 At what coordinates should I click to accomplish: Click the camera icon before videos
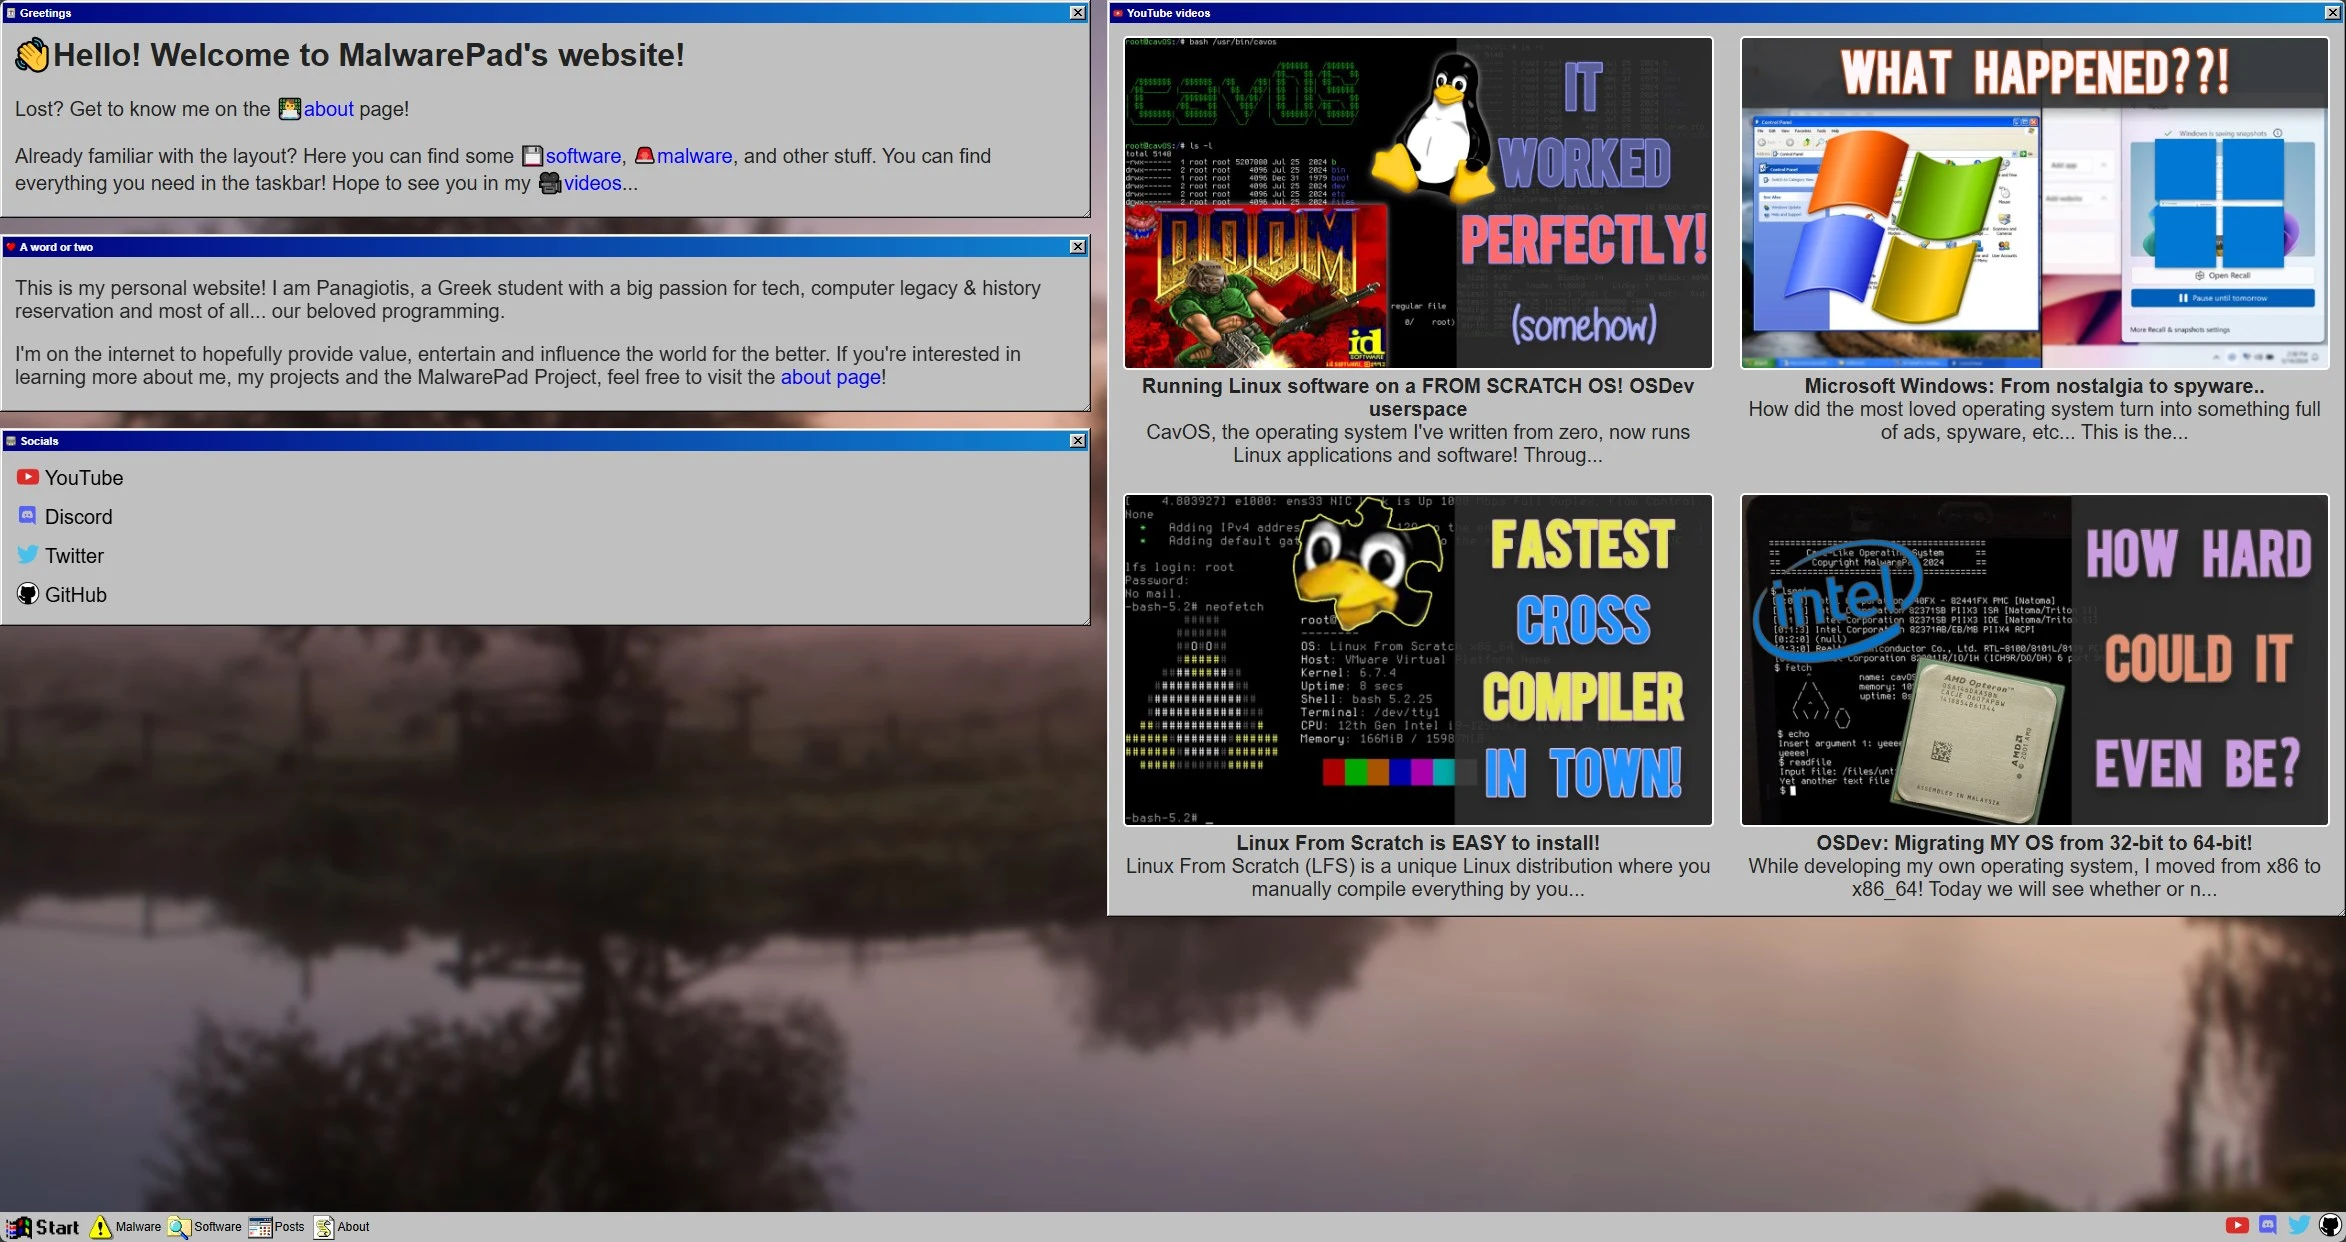(x=550, y=183)
